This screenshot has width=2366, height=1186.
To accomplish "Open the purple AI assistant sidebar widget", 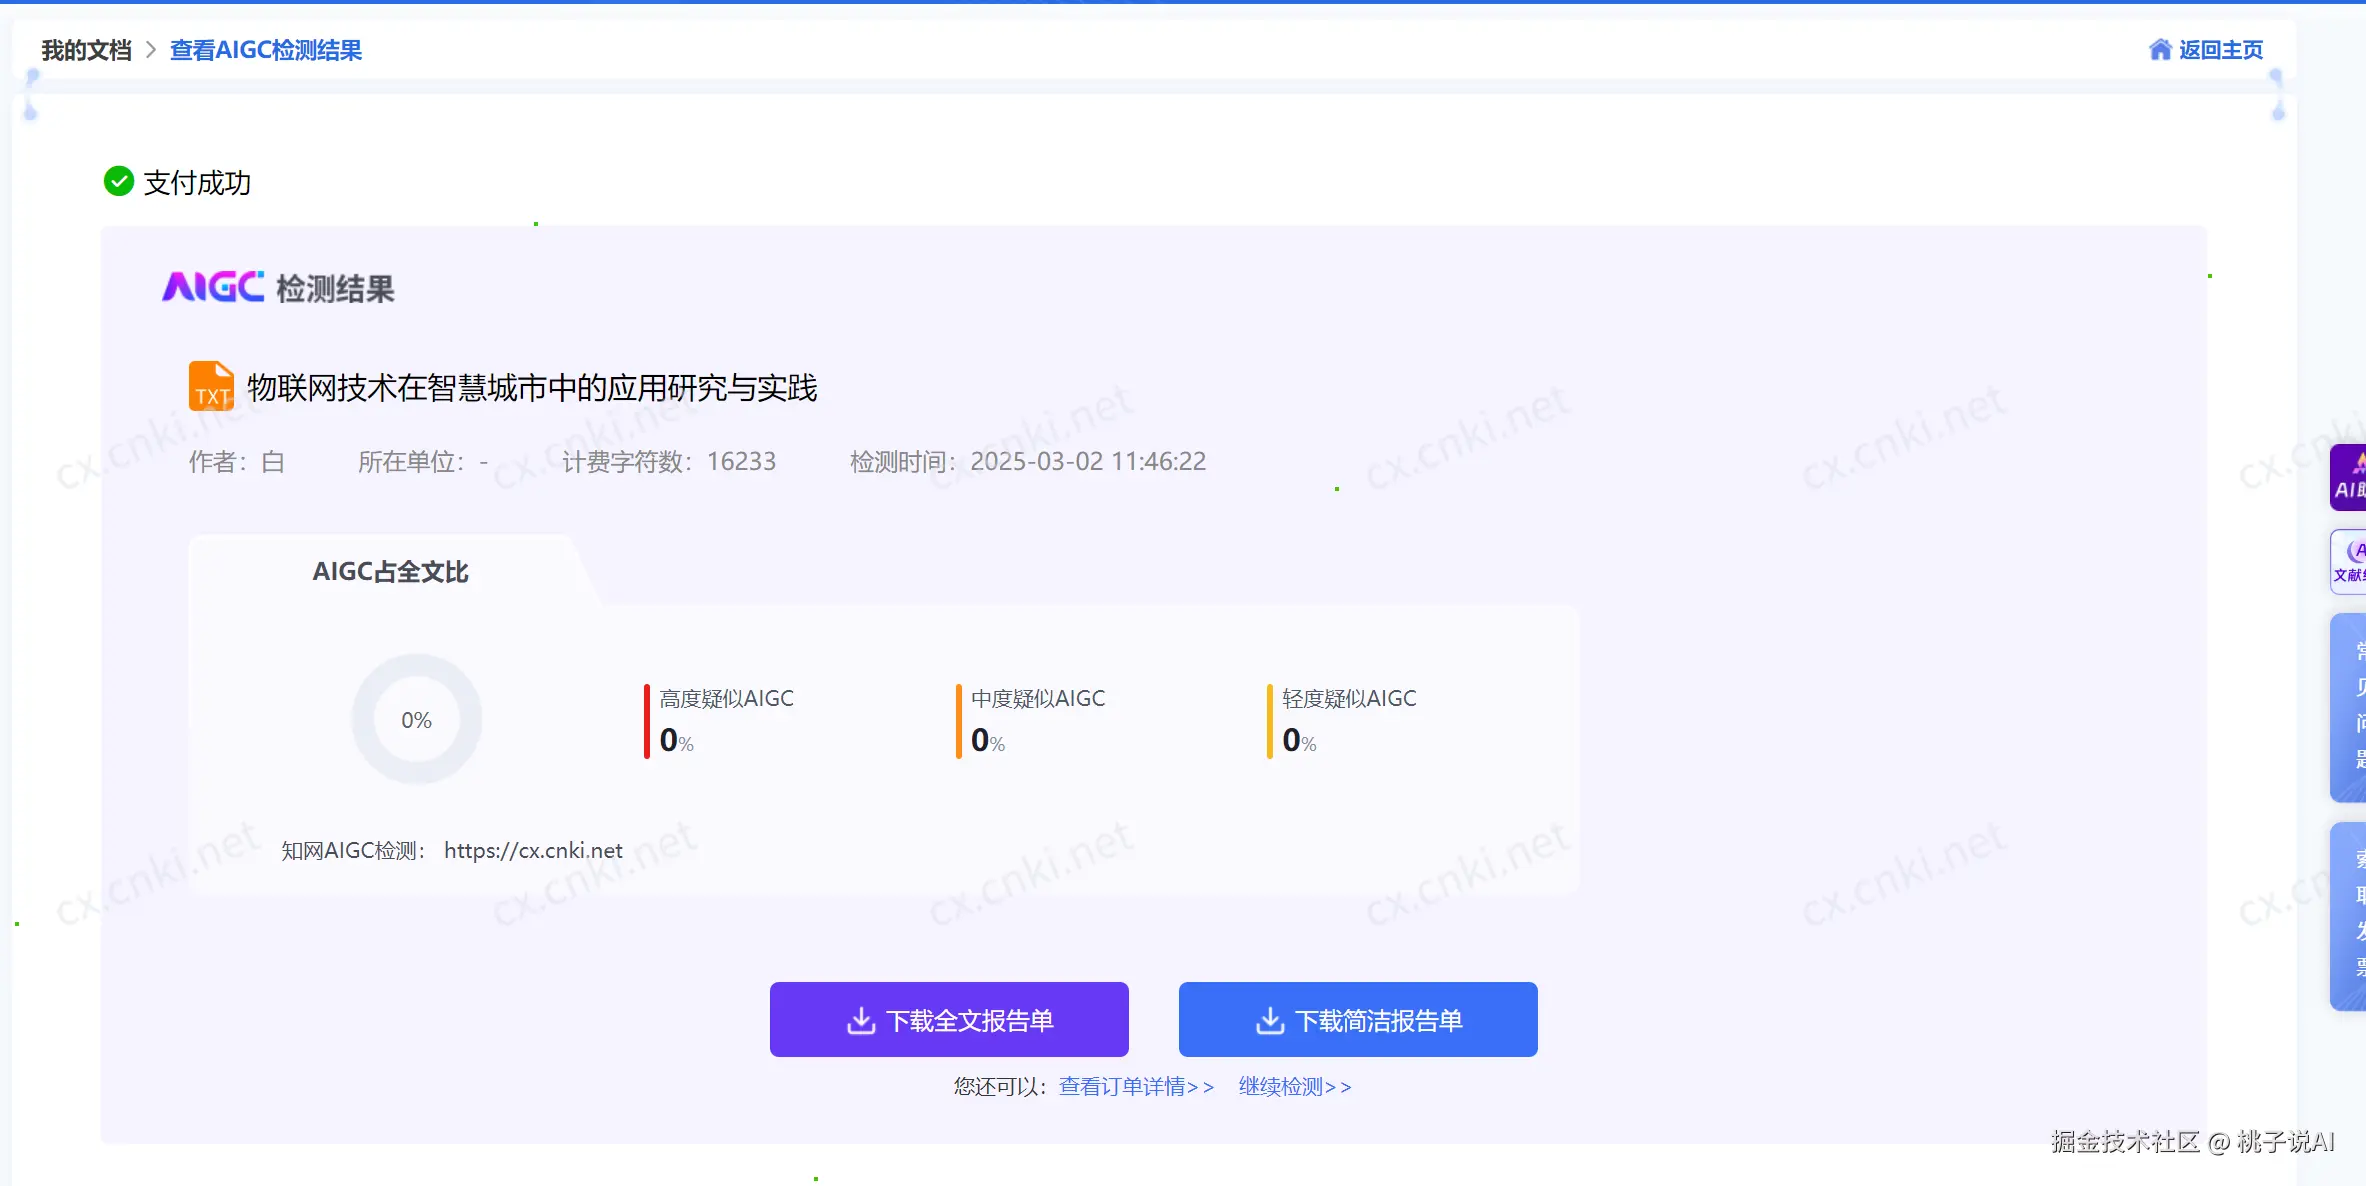I will point(2348,477).
